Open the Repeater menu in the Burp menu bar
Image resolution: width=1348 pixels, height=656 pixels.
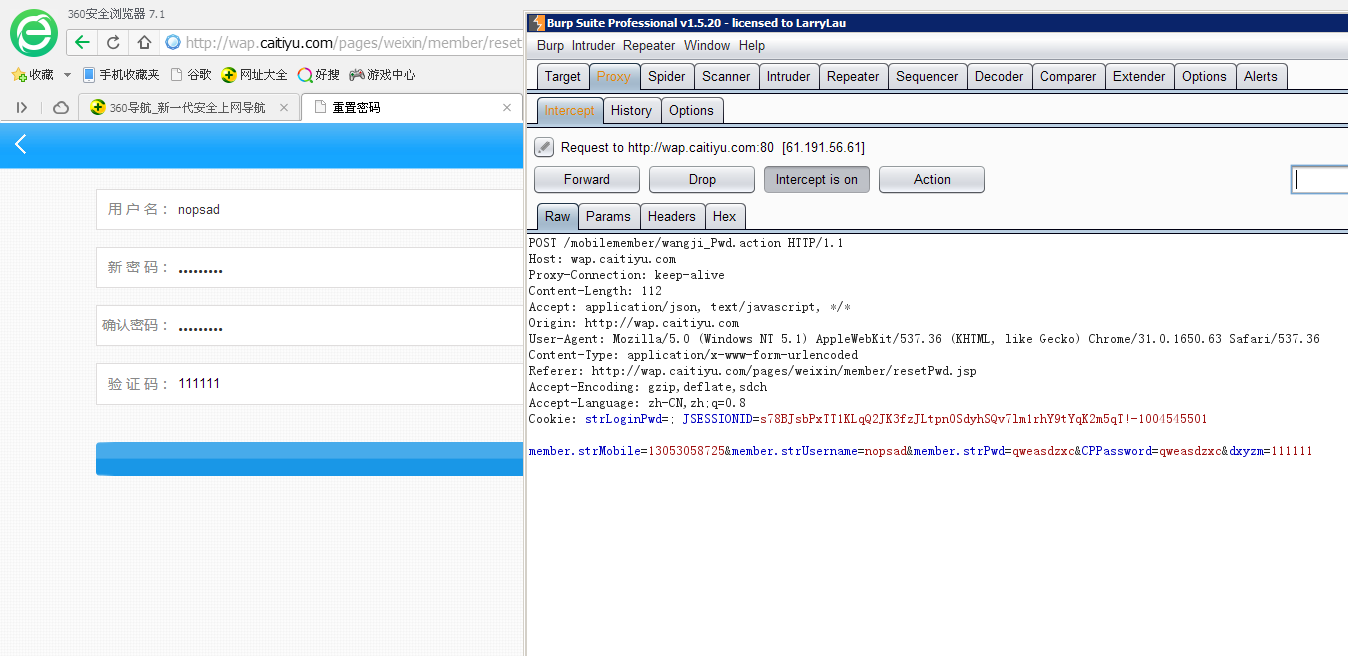[649, 46]
